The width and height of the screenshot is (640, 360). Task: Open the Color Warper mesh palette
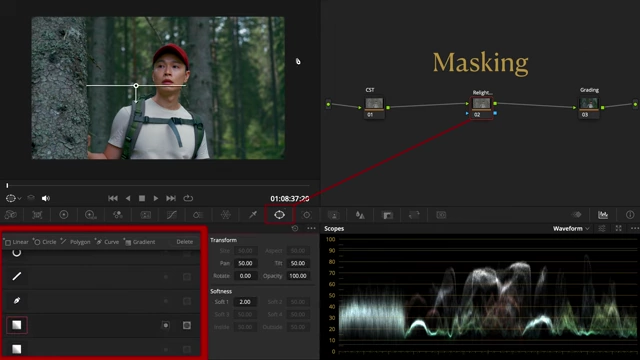click(x=226, y=215)
